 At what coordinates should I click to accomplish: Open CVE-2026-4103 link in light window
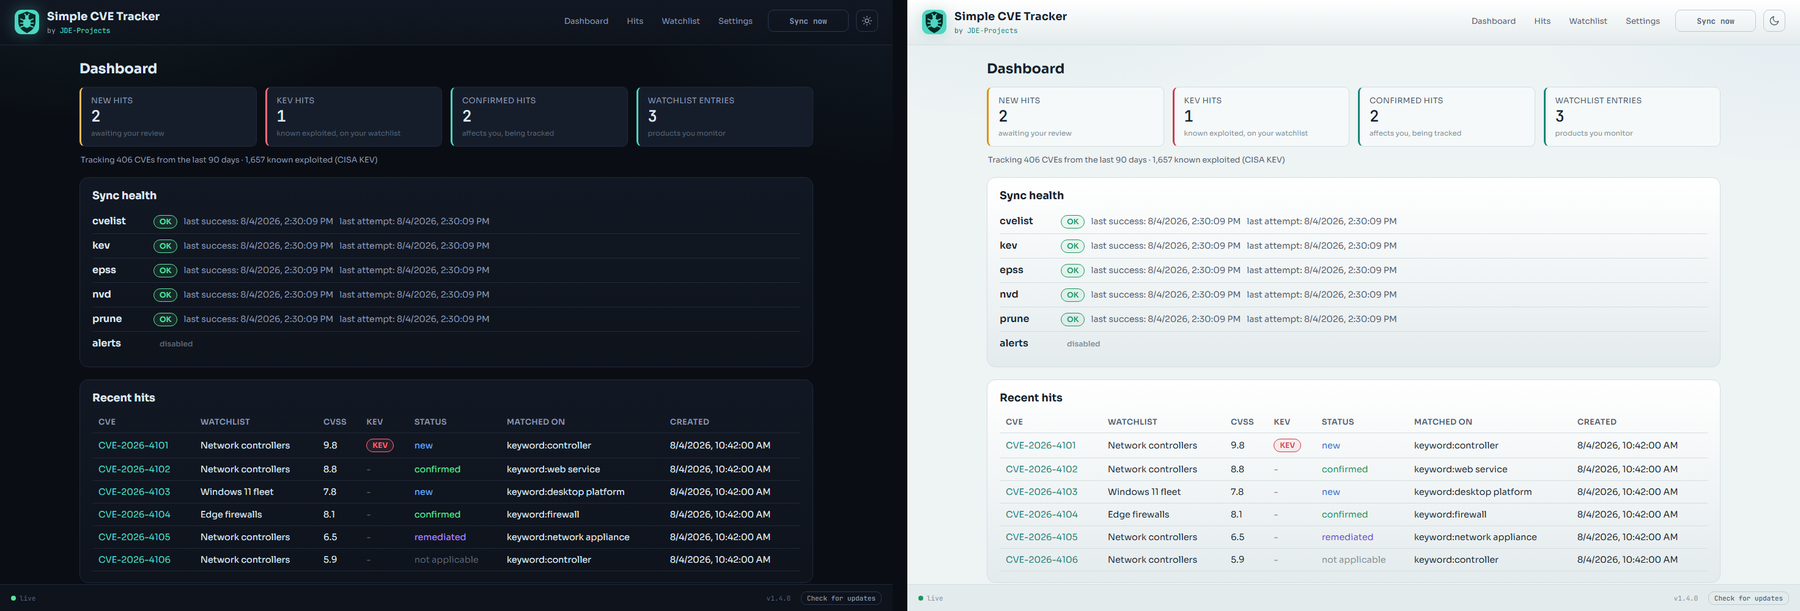(1041, 492)
